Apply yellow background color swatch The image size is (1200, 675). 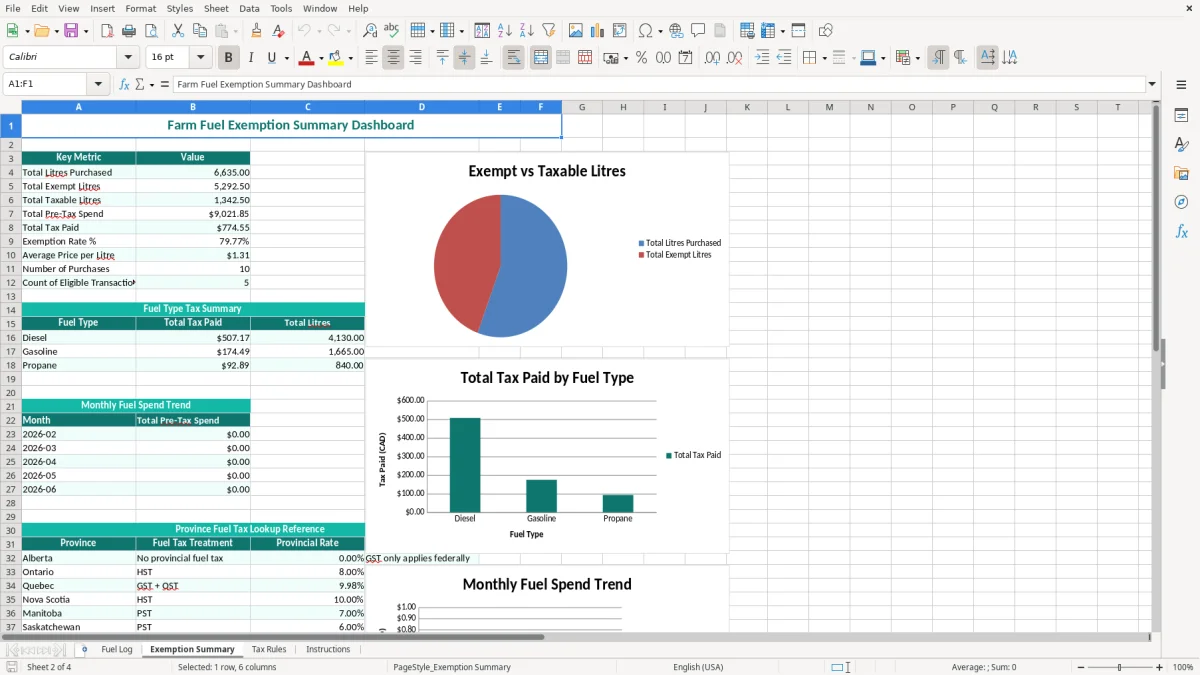pos(337,58)
